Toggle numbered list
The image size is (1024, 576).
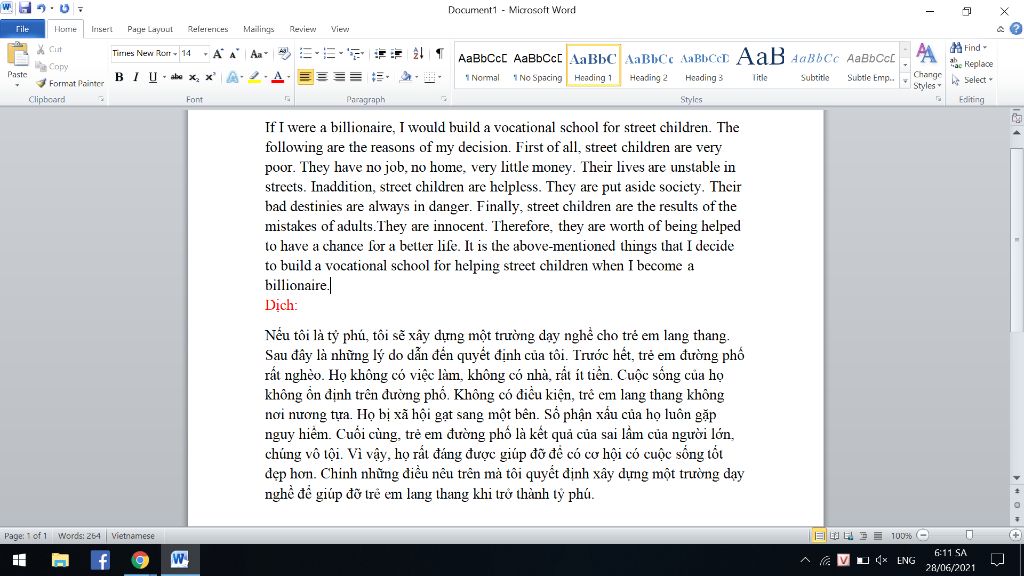click(x=329, y=54)
